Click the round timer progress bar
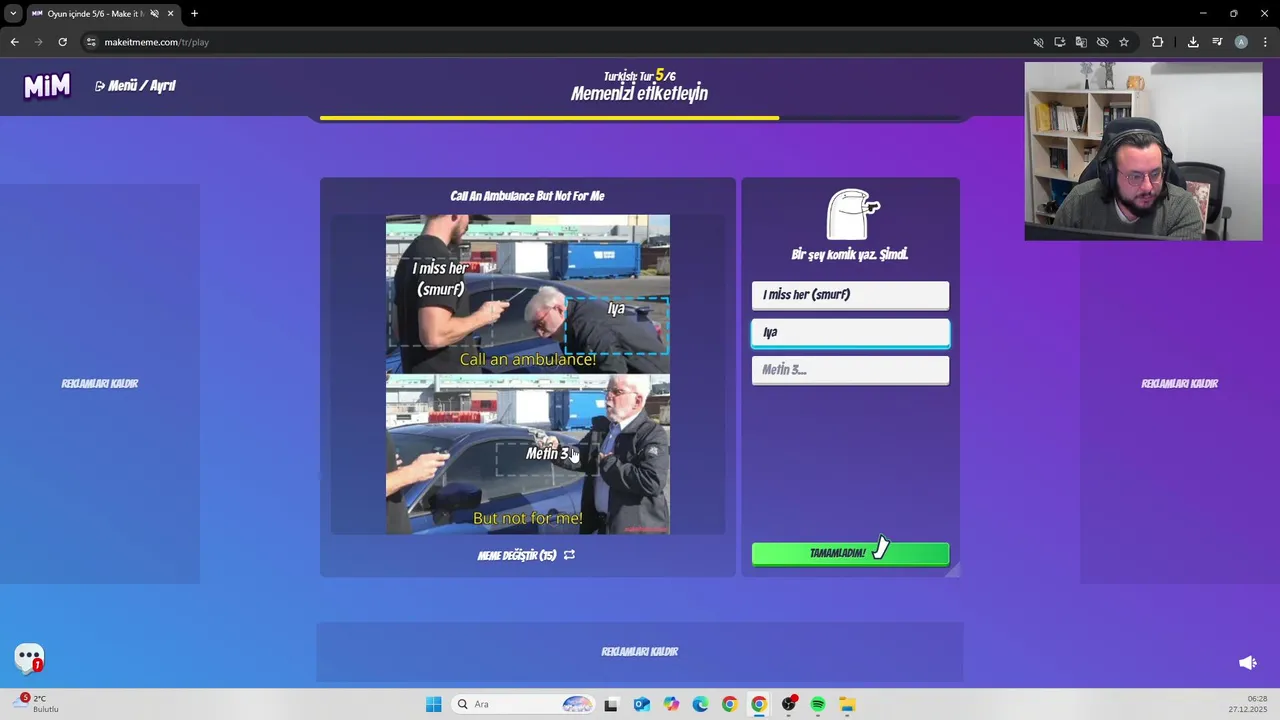Viewport: 1280px width, 720px height. click(640, 118)
